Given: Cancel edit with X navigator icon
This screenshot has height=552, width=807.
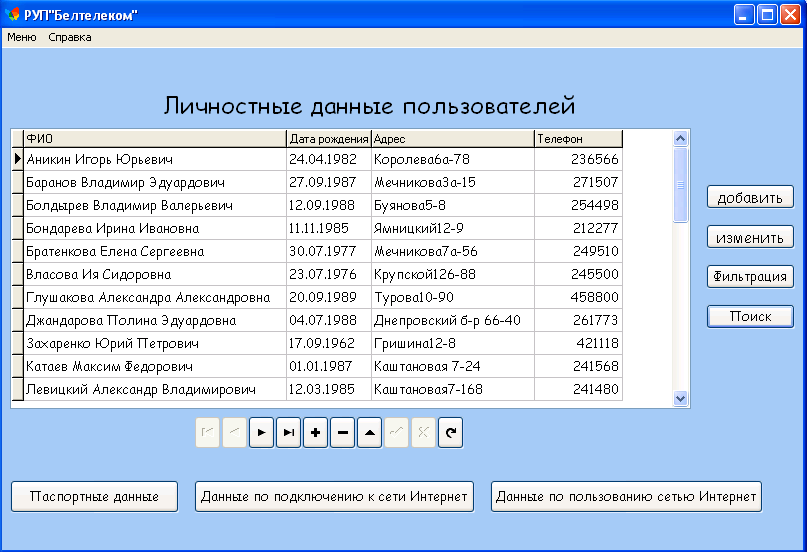Looking at the screenshot, I should [x=424, y=433].
